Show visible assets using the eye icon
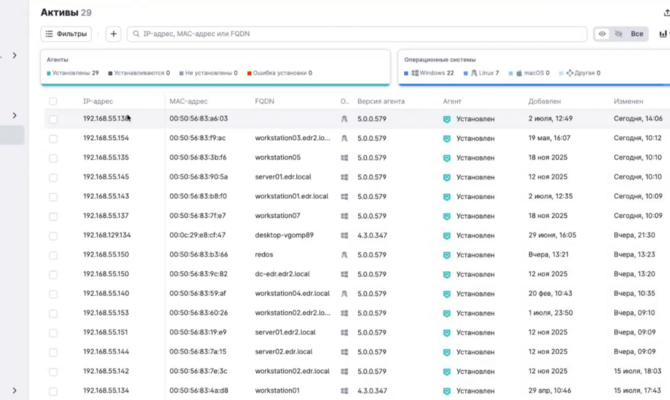Screen dimensions: 670x400 (602, 34)
